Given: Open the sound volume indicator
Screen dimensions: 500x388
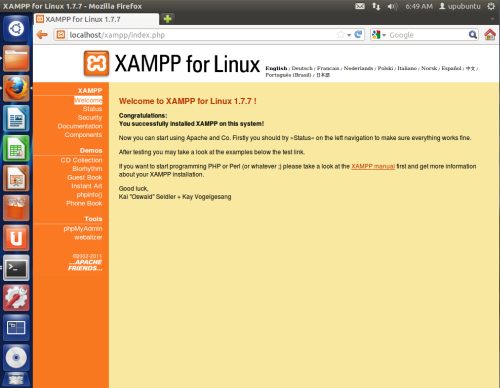Looking at the screenshot, I should click(x=392, y=6).
